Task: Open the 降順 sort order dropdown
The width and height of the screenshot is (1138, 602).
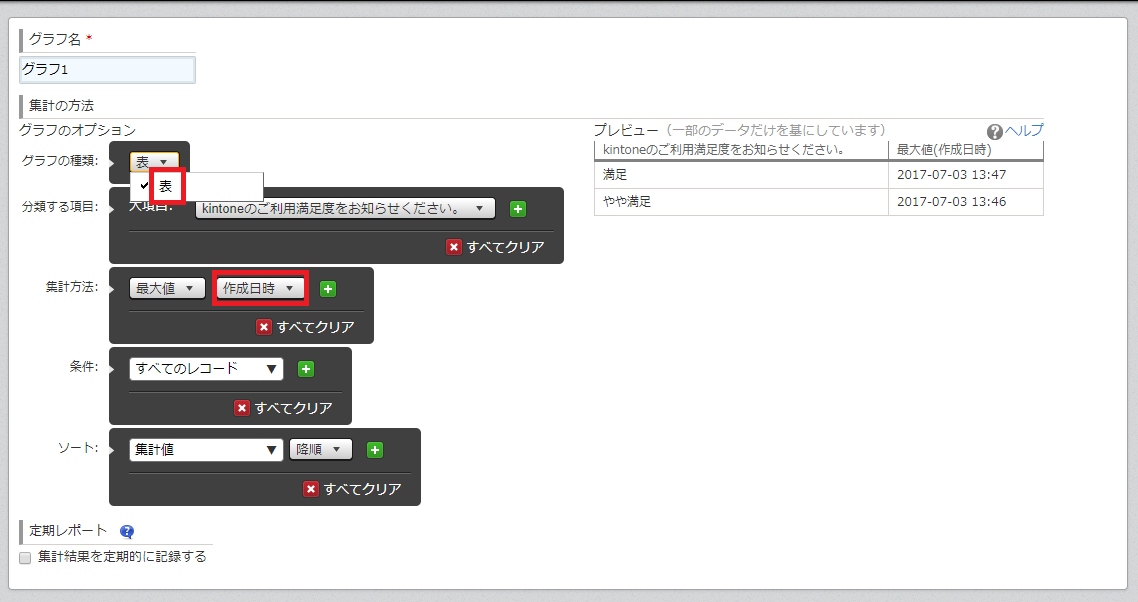Action: [322, 449]
